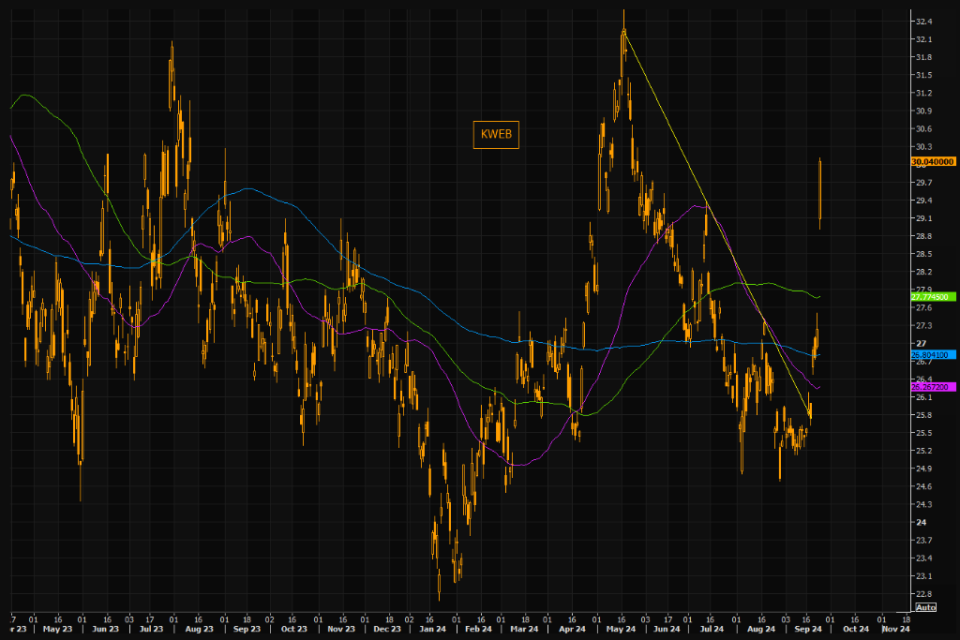Click the 22.8 price axis label
The image size is (960, 640).
924,594
